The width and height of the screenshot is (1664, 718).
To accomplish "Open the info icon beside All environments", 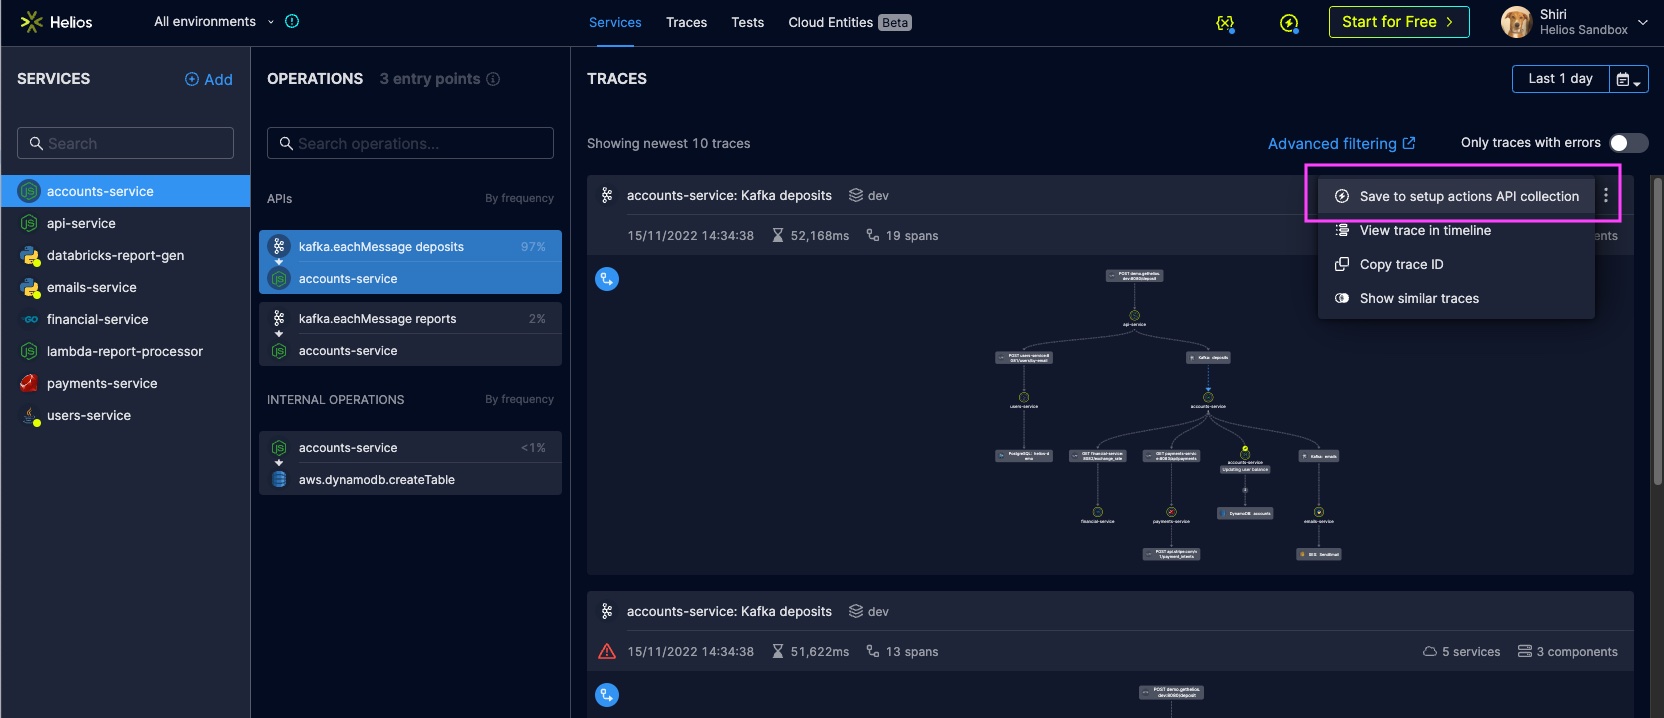I will [x=292, y=21].
